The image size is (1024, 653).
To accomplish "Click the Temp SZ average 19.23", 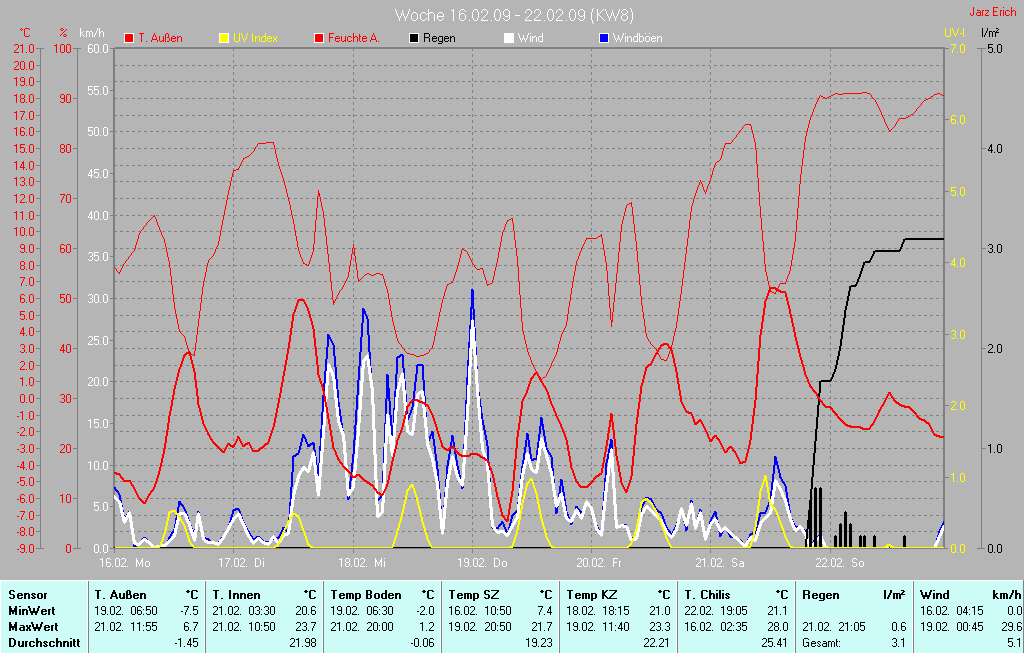I will point(539,643).
